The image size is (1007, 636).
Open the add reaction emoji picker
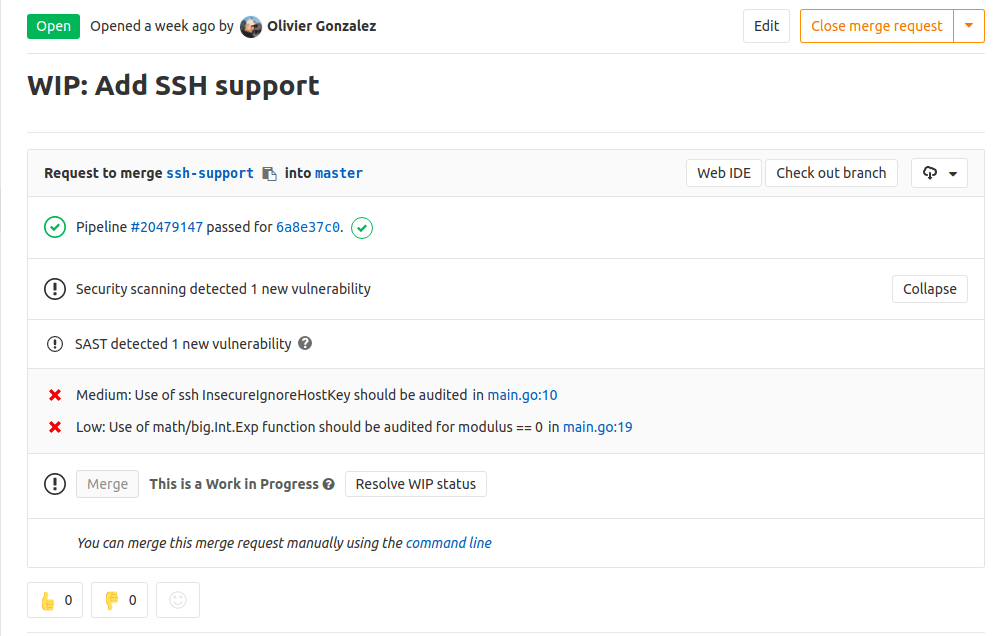click(x=177, y=600)
